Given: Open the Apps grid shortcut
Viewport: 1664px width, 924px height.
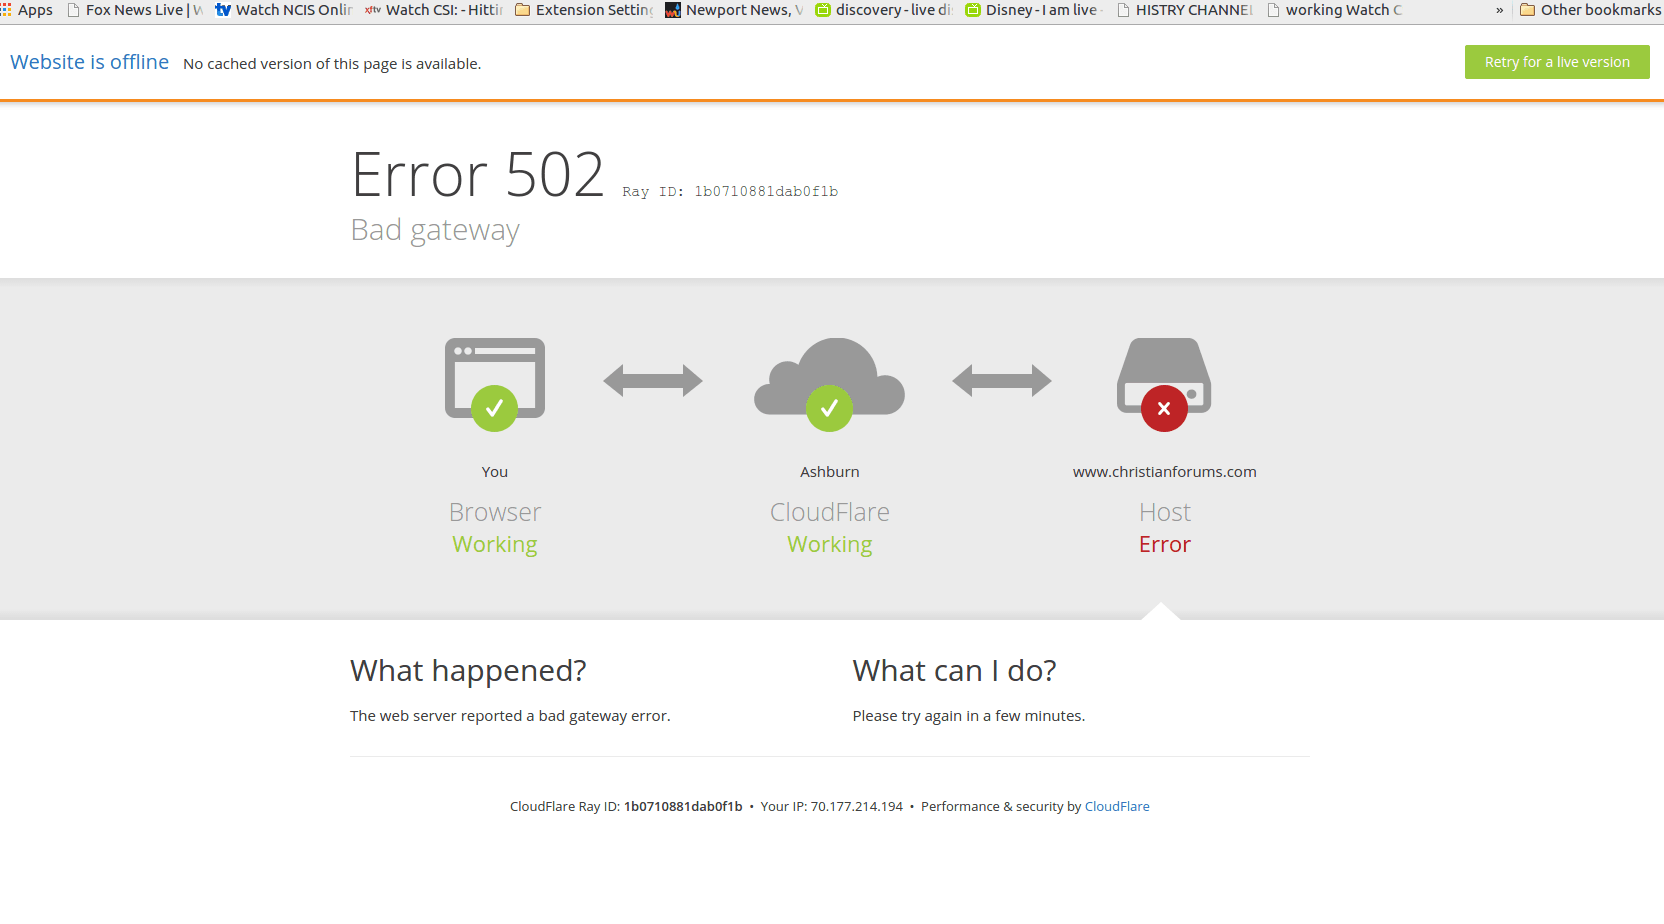Looking at the screenshot, I should (x=27, y=10).
